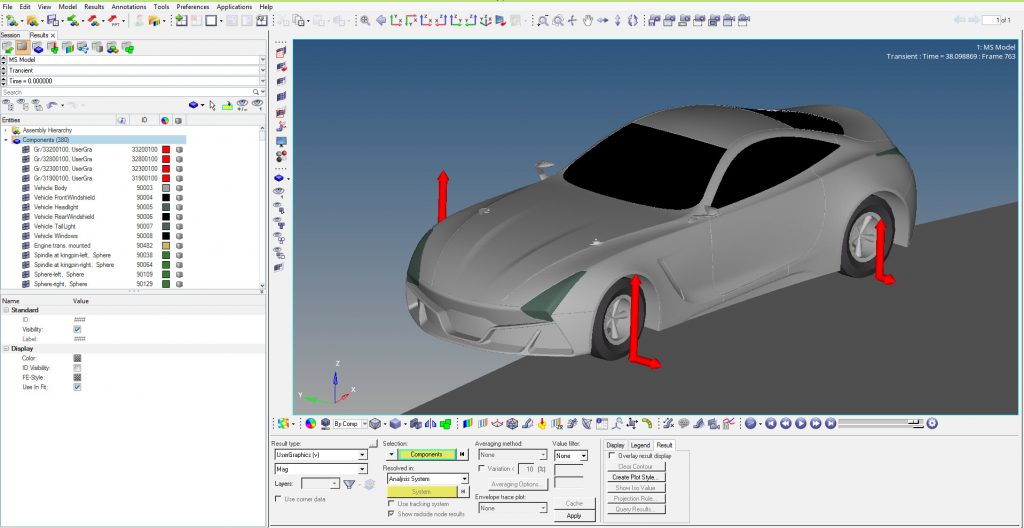Uncheck the Visibility checkbox in properties

[x=77, y=328]
